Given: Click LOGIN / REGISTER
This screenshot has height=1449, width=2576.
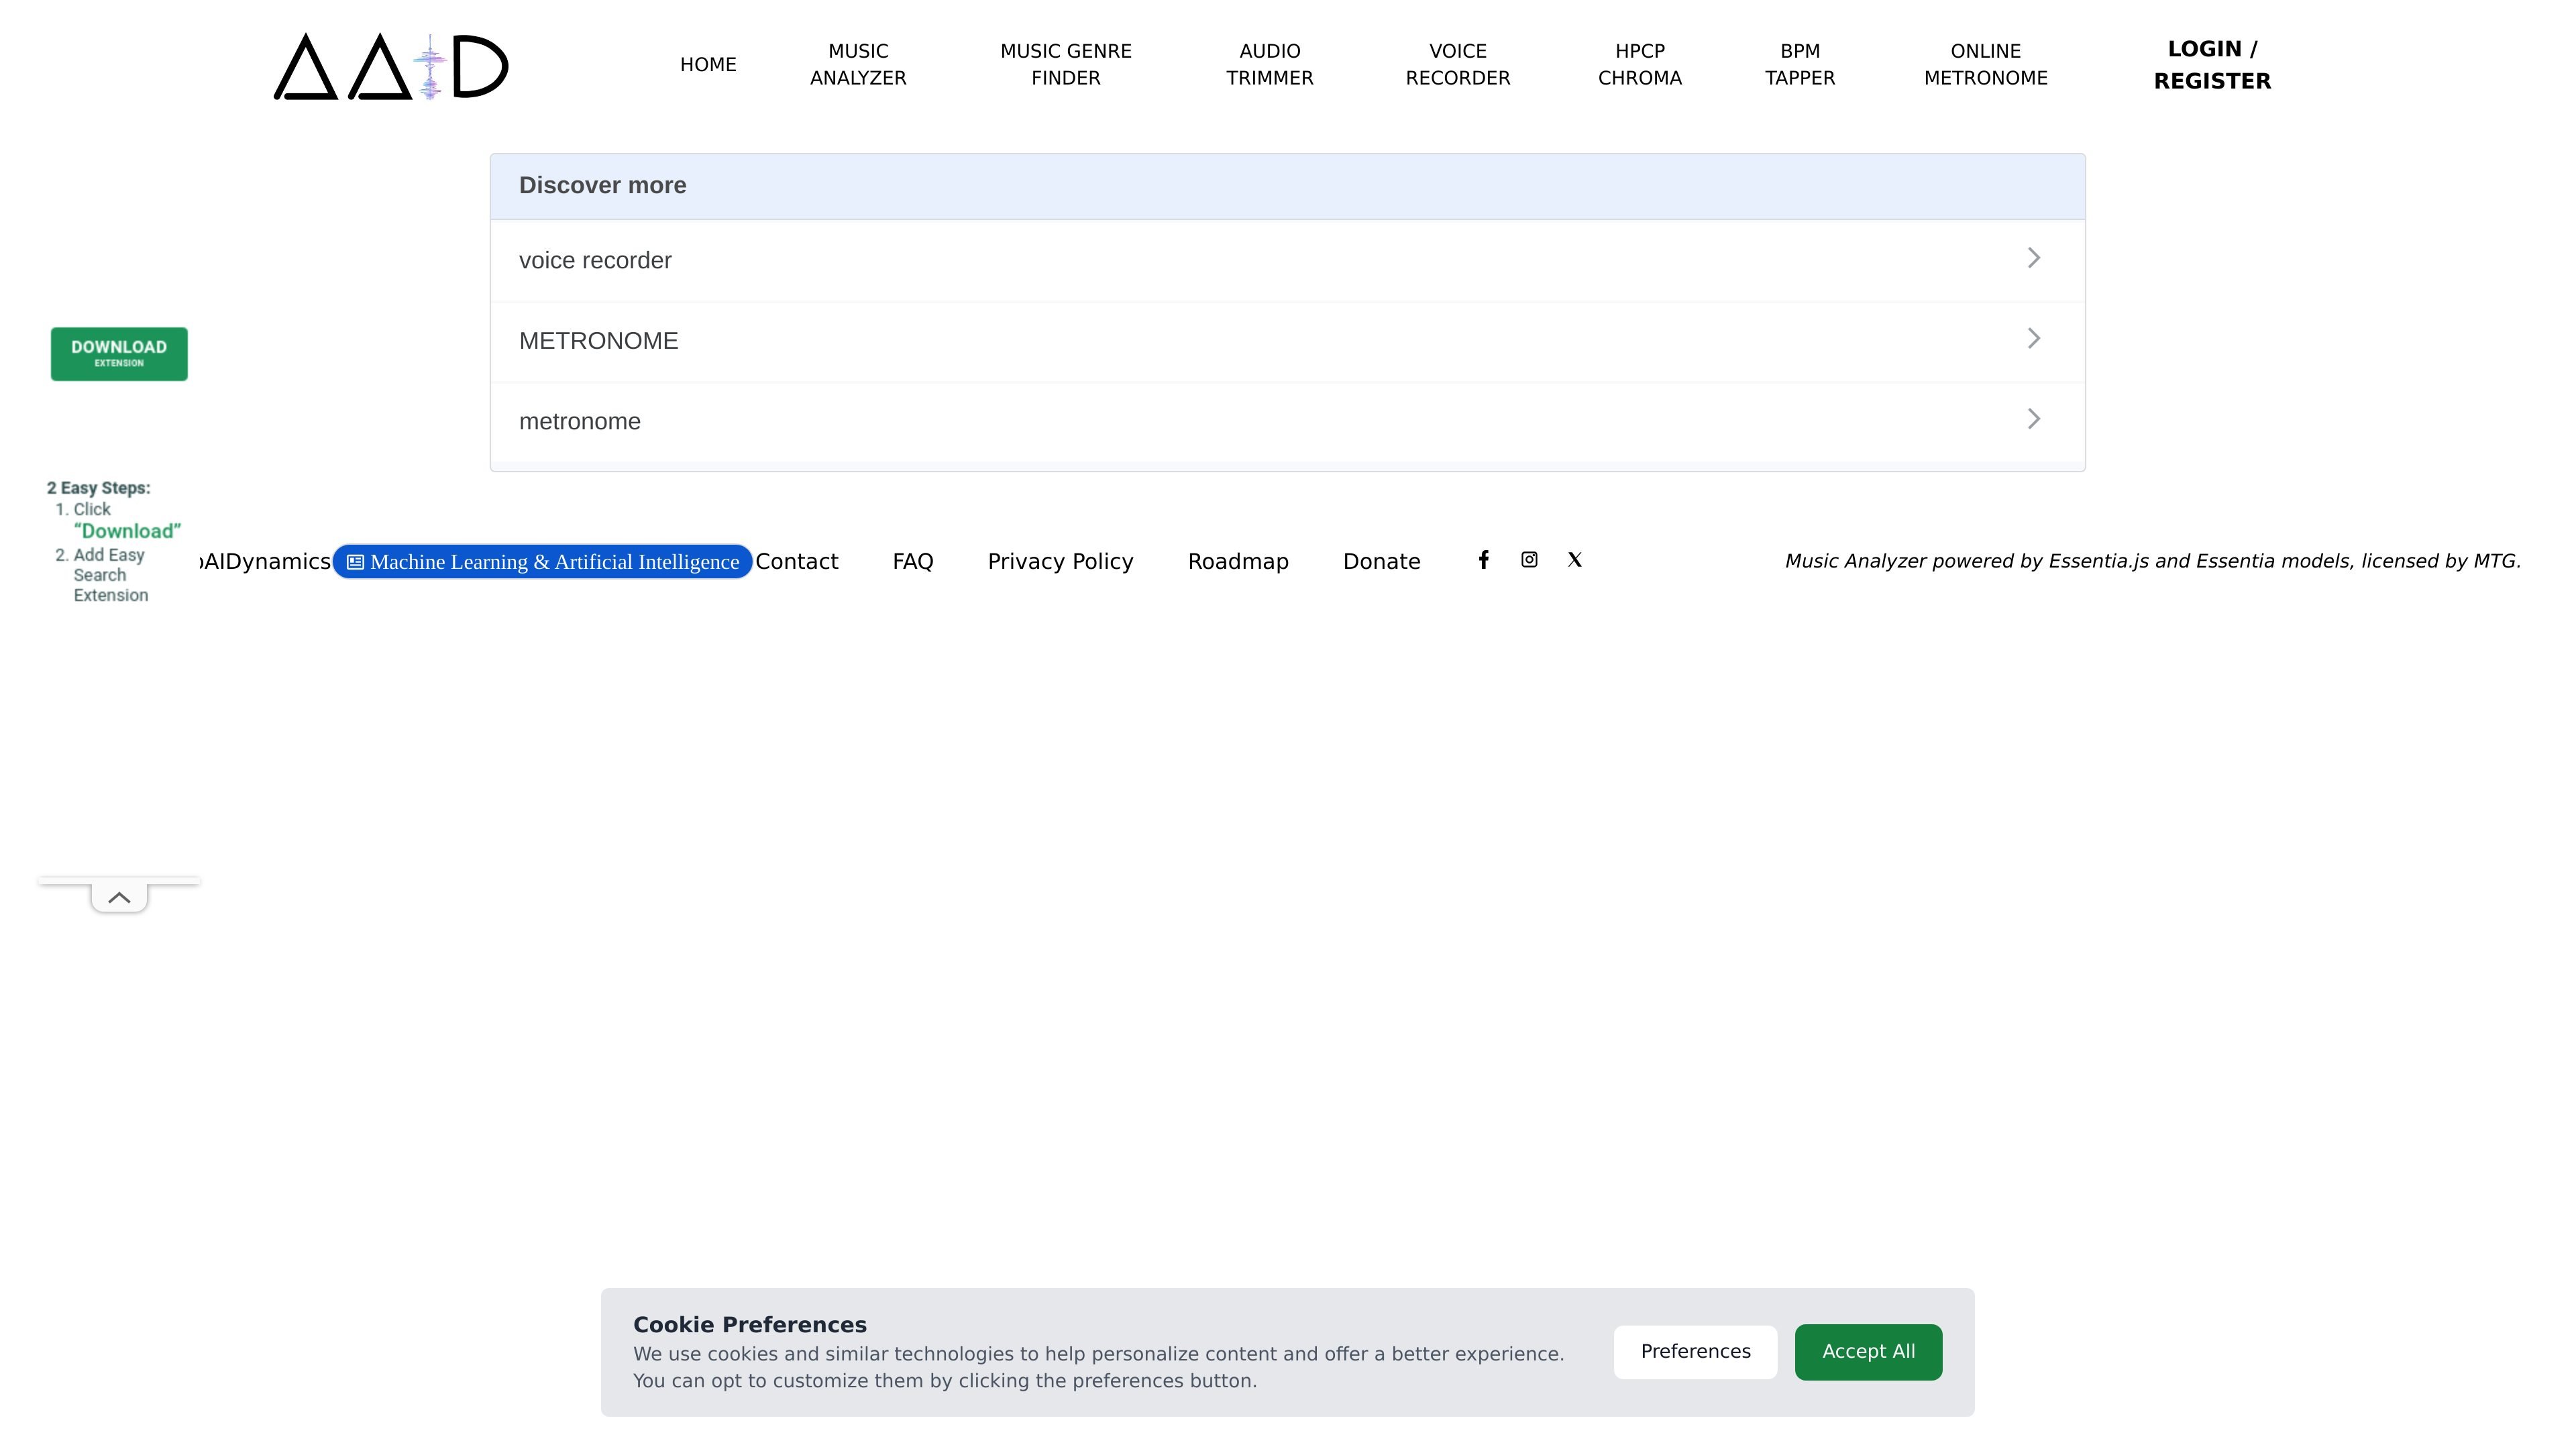Looking at the screenshot, I should click(x=2212, y=65).
